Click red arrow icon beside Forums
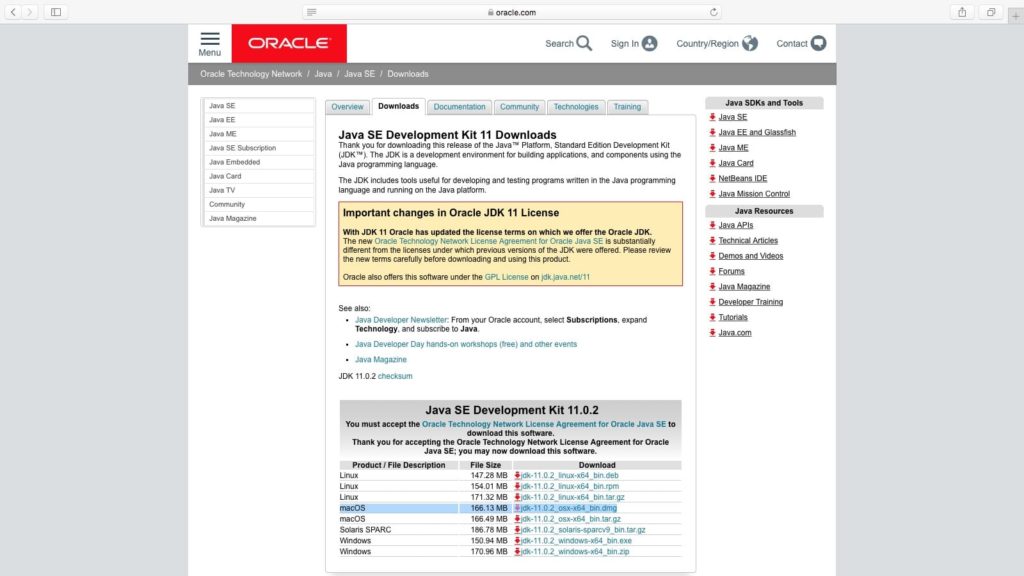 pos(712,271)
